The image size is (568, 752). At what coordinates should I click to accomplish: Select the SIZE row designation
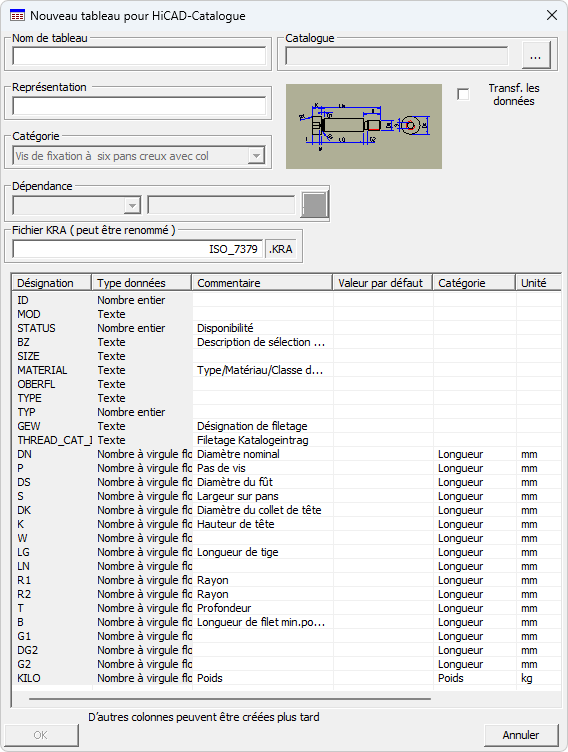(x=28, y=356)
